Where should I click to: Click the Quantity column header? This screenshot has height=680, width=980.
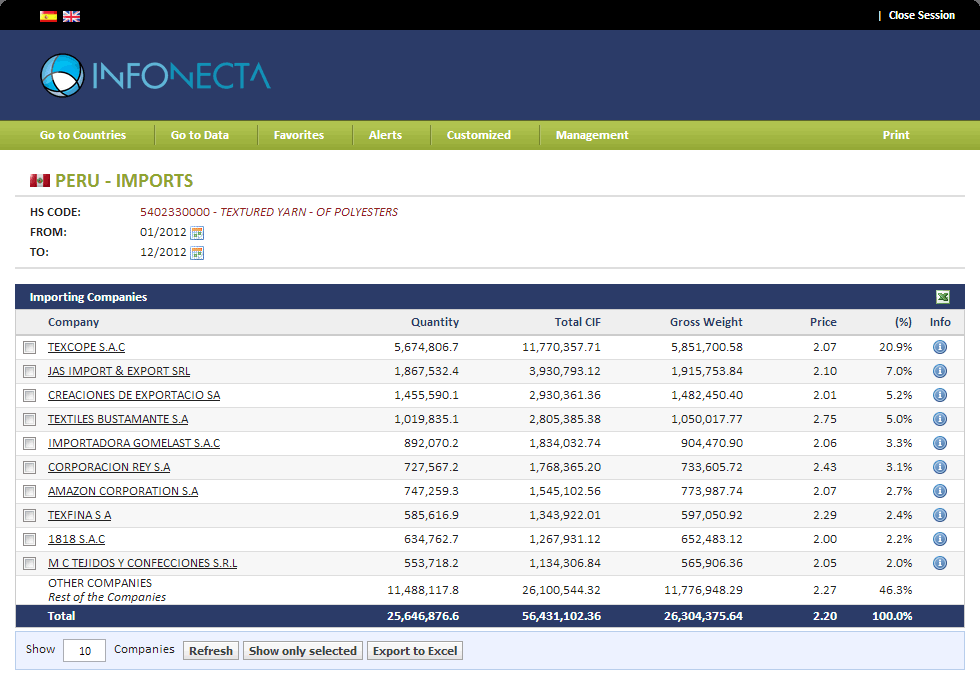point(434,322)
